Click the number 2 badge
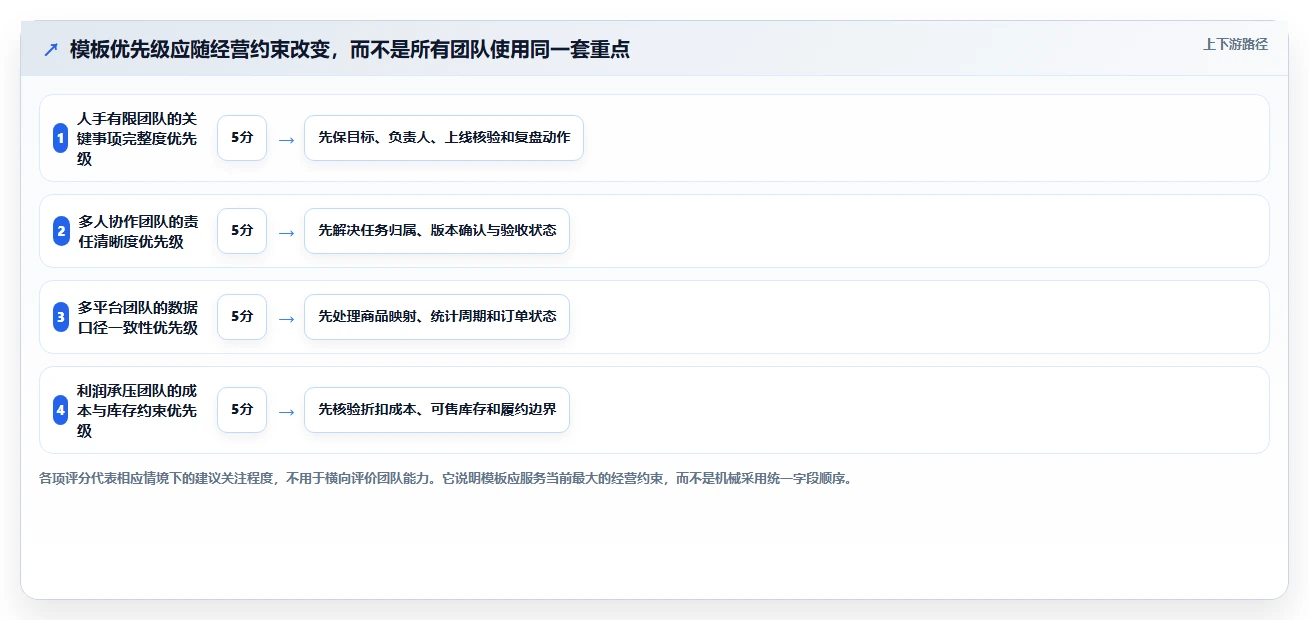 point(61,231)
